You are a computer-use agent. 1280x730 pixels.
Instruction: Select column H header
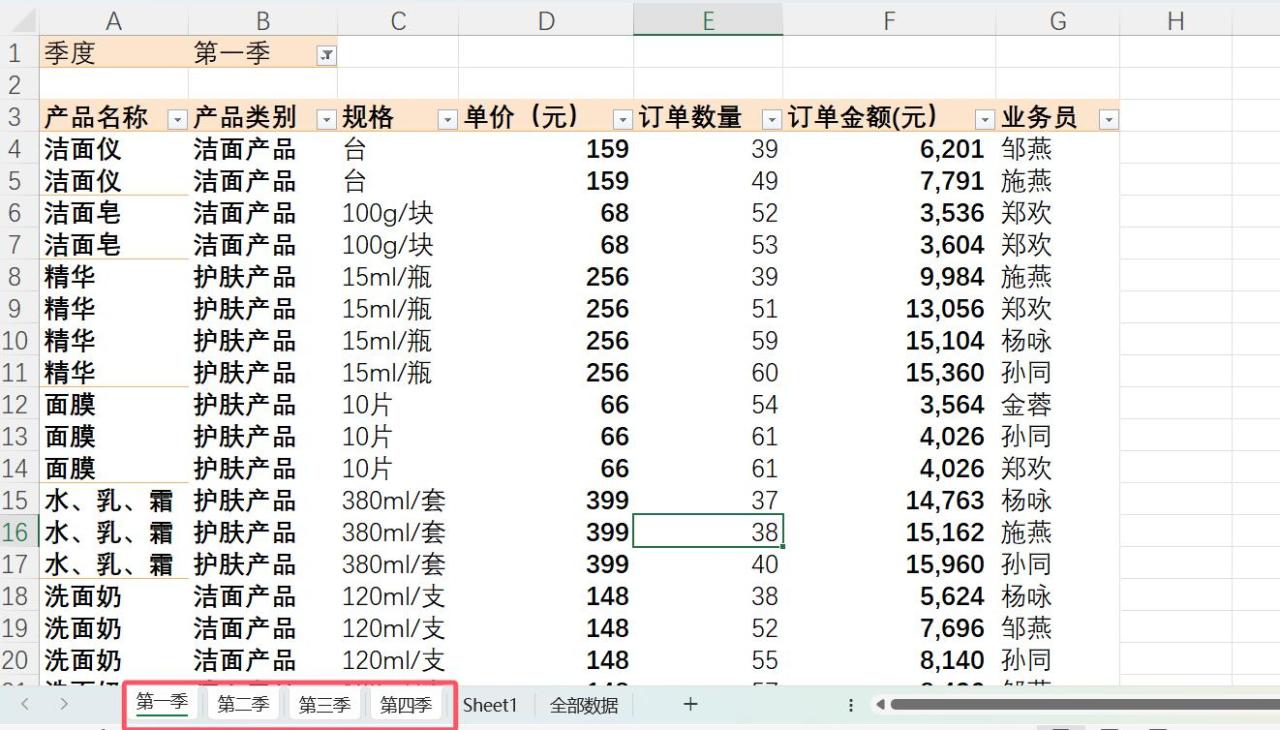coord(1176,20)
